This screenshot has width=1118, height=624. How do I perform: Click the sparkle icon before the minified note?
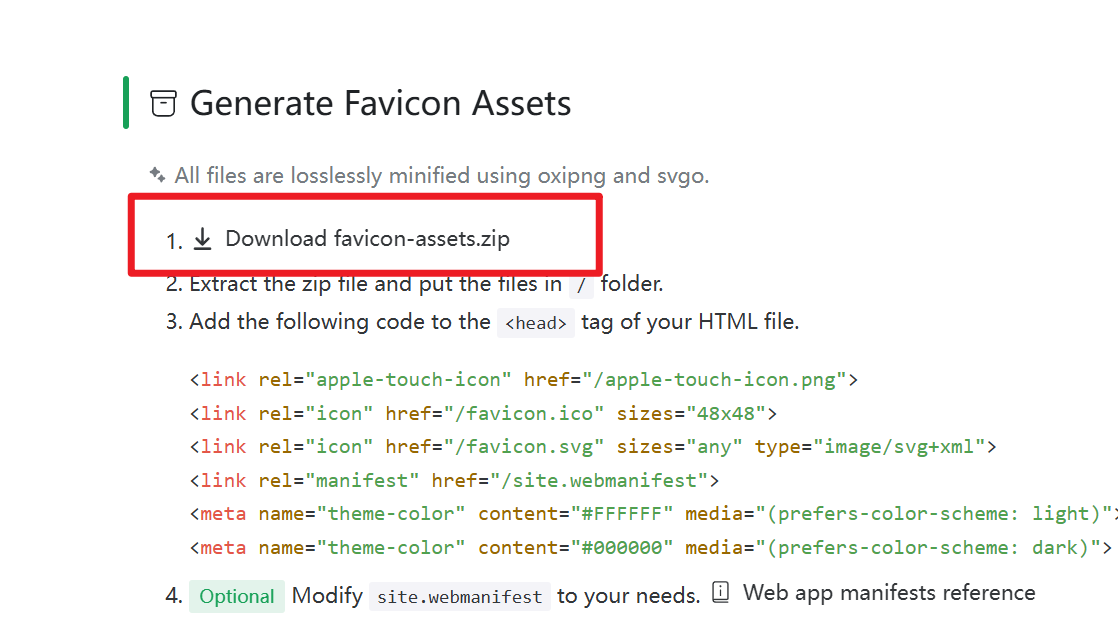click(157, 174)
